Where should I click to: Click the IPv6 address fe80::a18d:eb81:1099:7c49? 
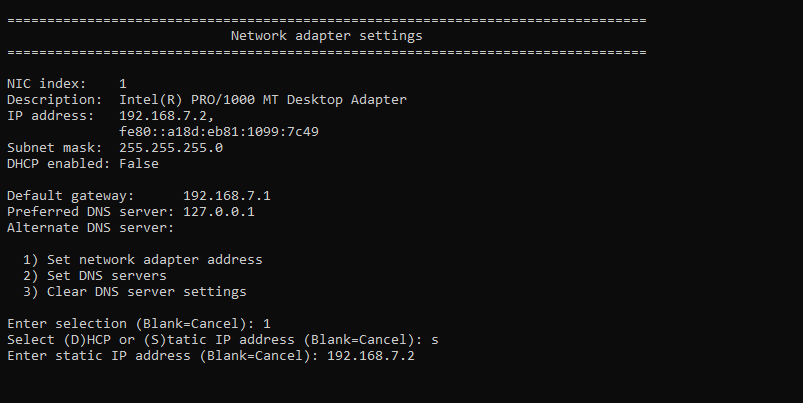pyautogui.click(x=219, y=132)
